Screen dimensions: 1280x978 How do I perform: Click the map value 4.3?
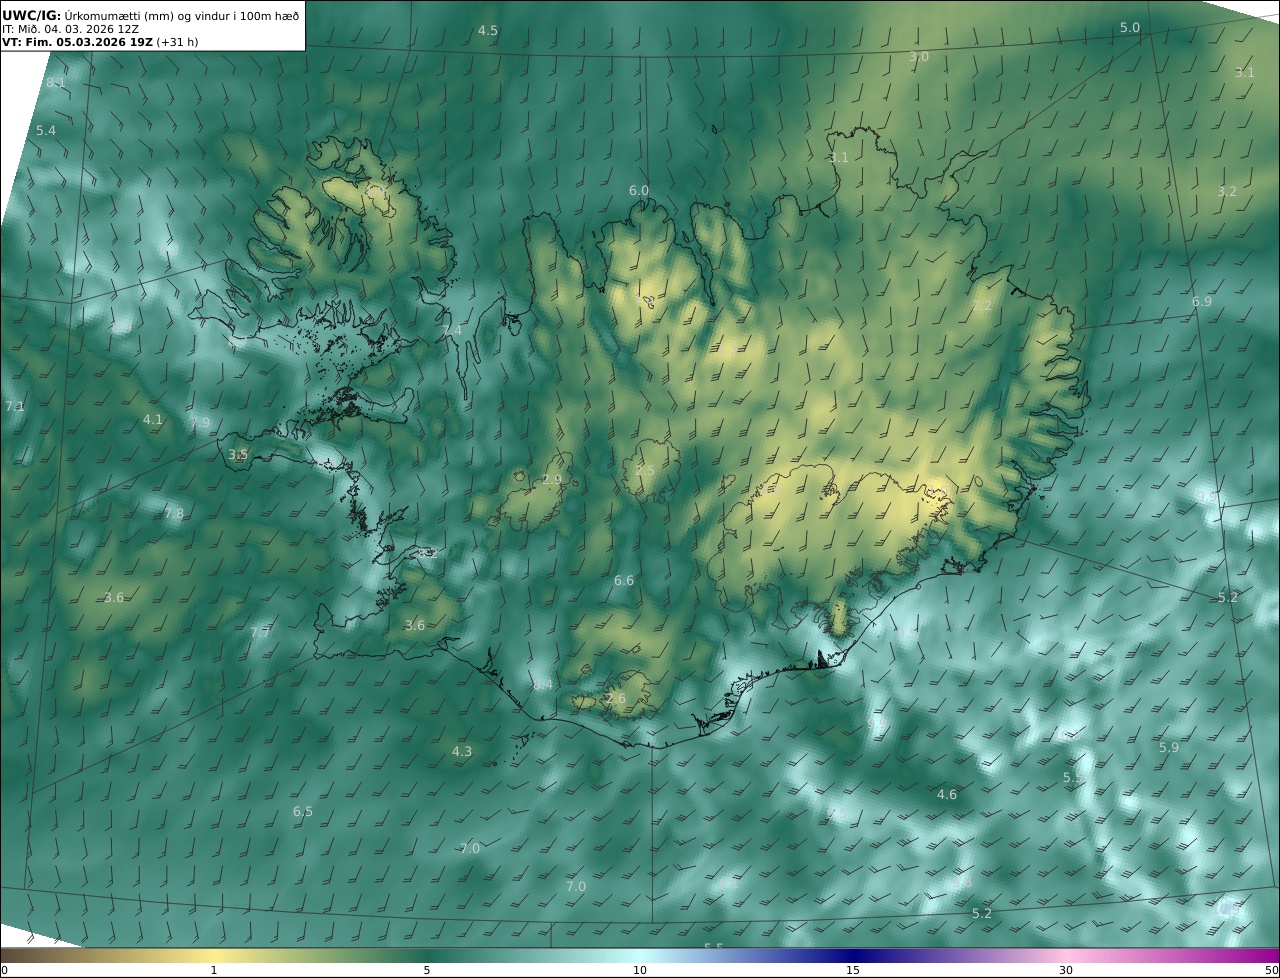tap(462, 751)
